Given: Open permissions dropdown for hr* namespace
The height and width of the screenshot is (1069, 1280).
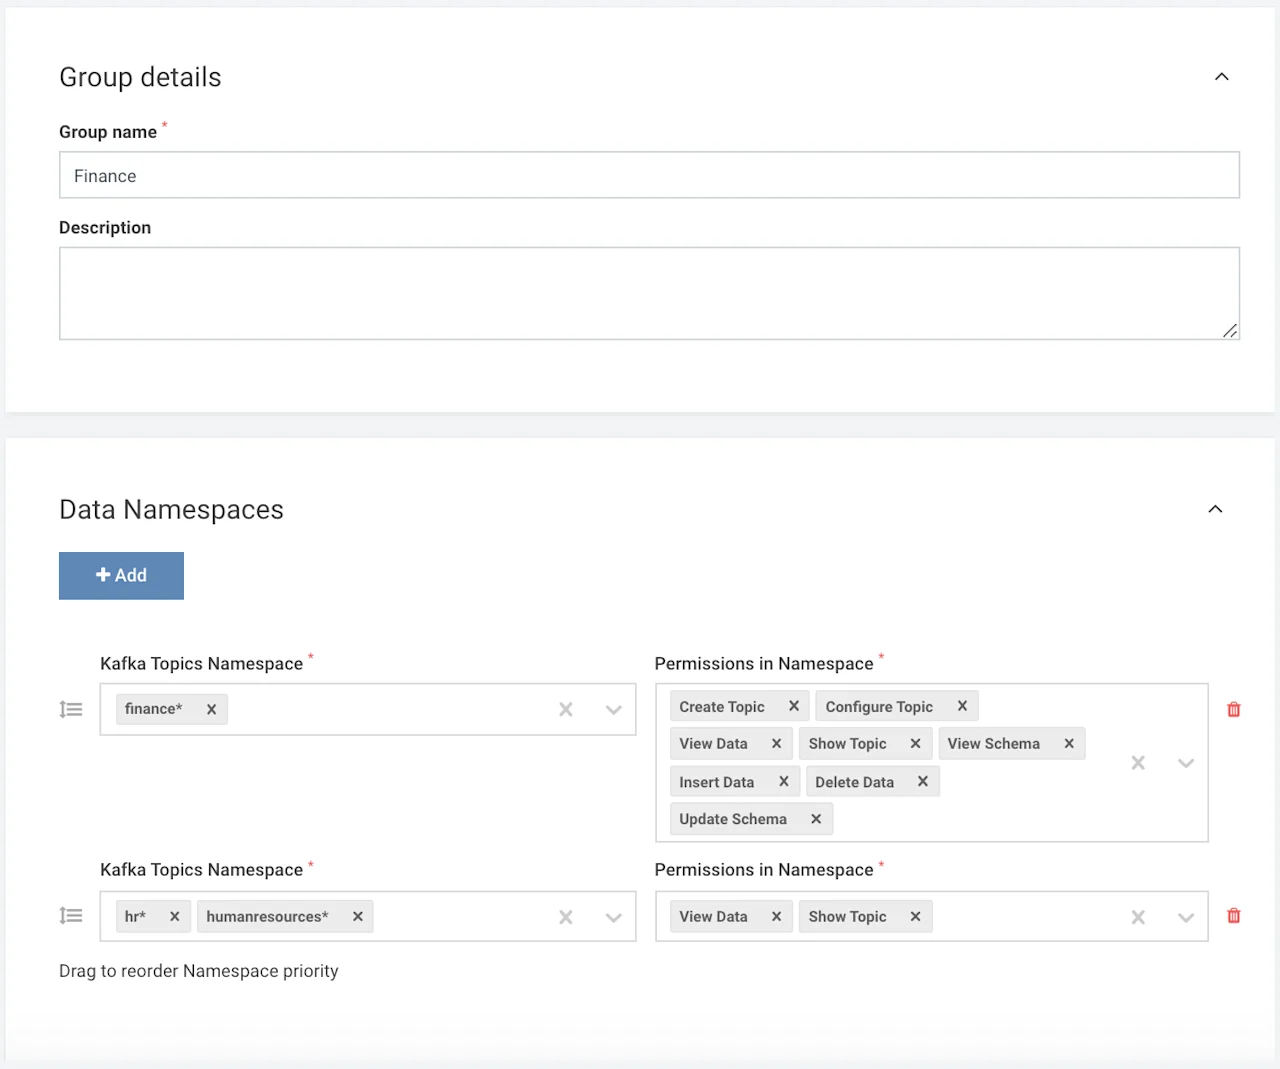Looking at the screenshot, I should point(1186,917).
